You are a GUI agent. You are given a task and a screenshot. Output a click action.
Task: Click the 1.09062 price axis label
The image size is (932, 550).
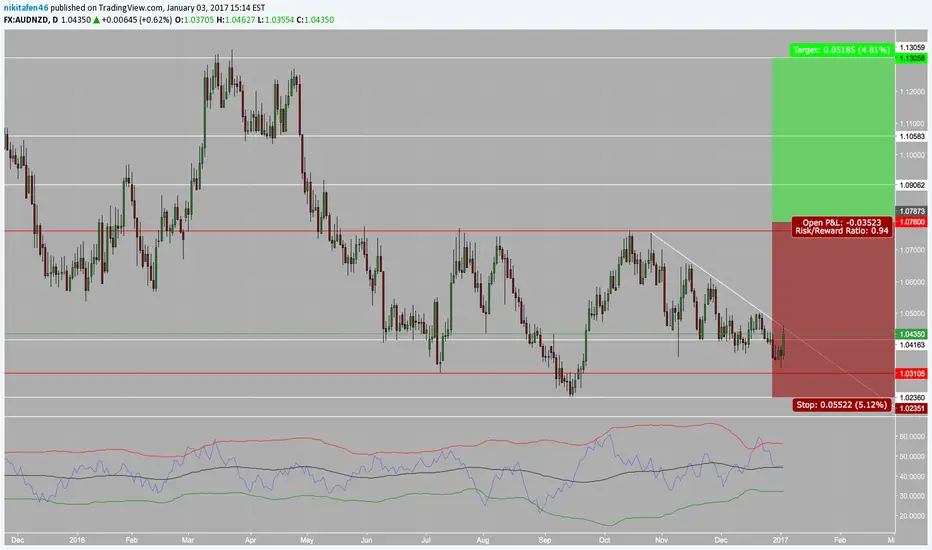[x=912, y=186]
